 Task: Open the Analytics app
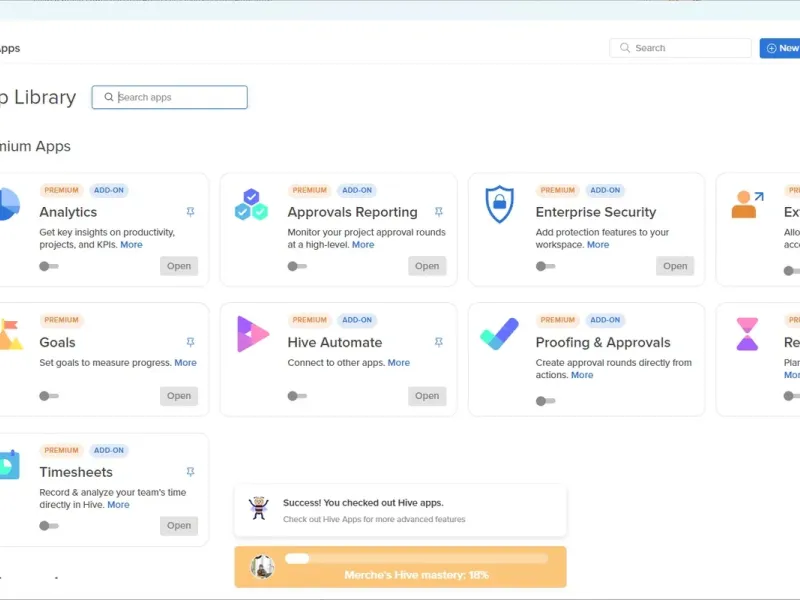[x=179, y=266]
